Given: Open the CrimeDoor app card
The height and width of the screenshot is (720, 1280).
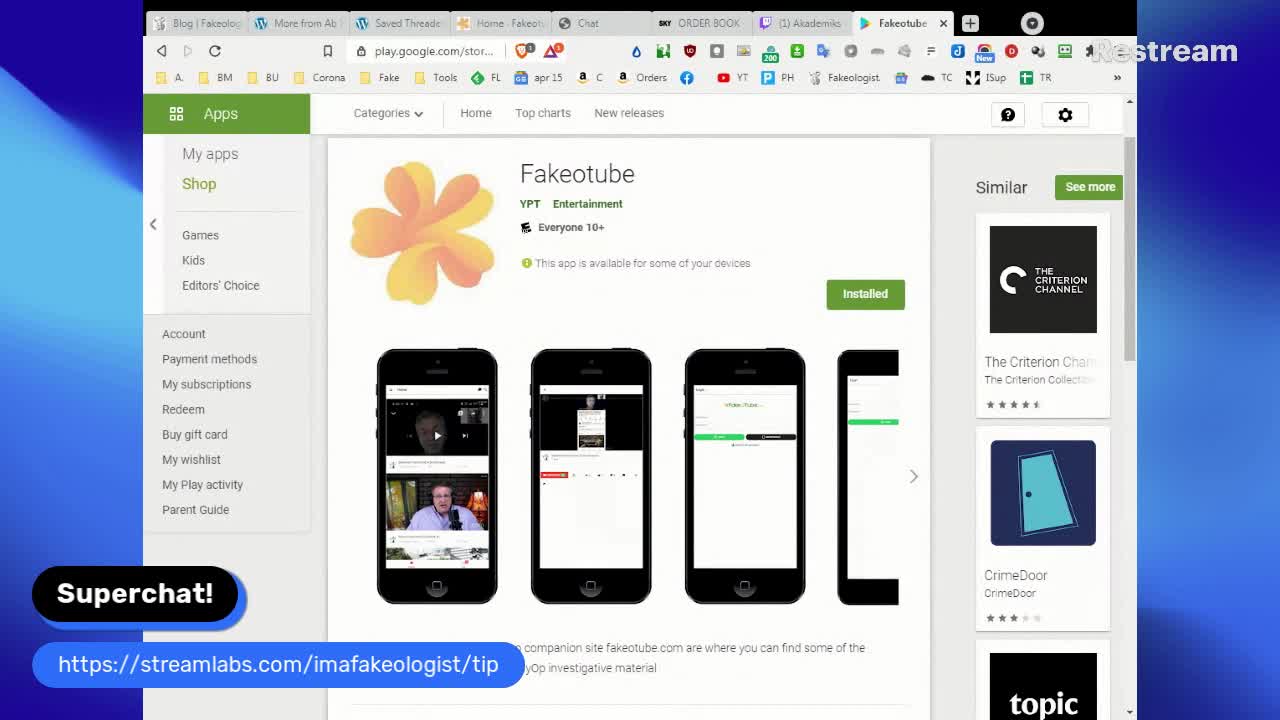Looking at the screenshot, I should point(1043,529).
